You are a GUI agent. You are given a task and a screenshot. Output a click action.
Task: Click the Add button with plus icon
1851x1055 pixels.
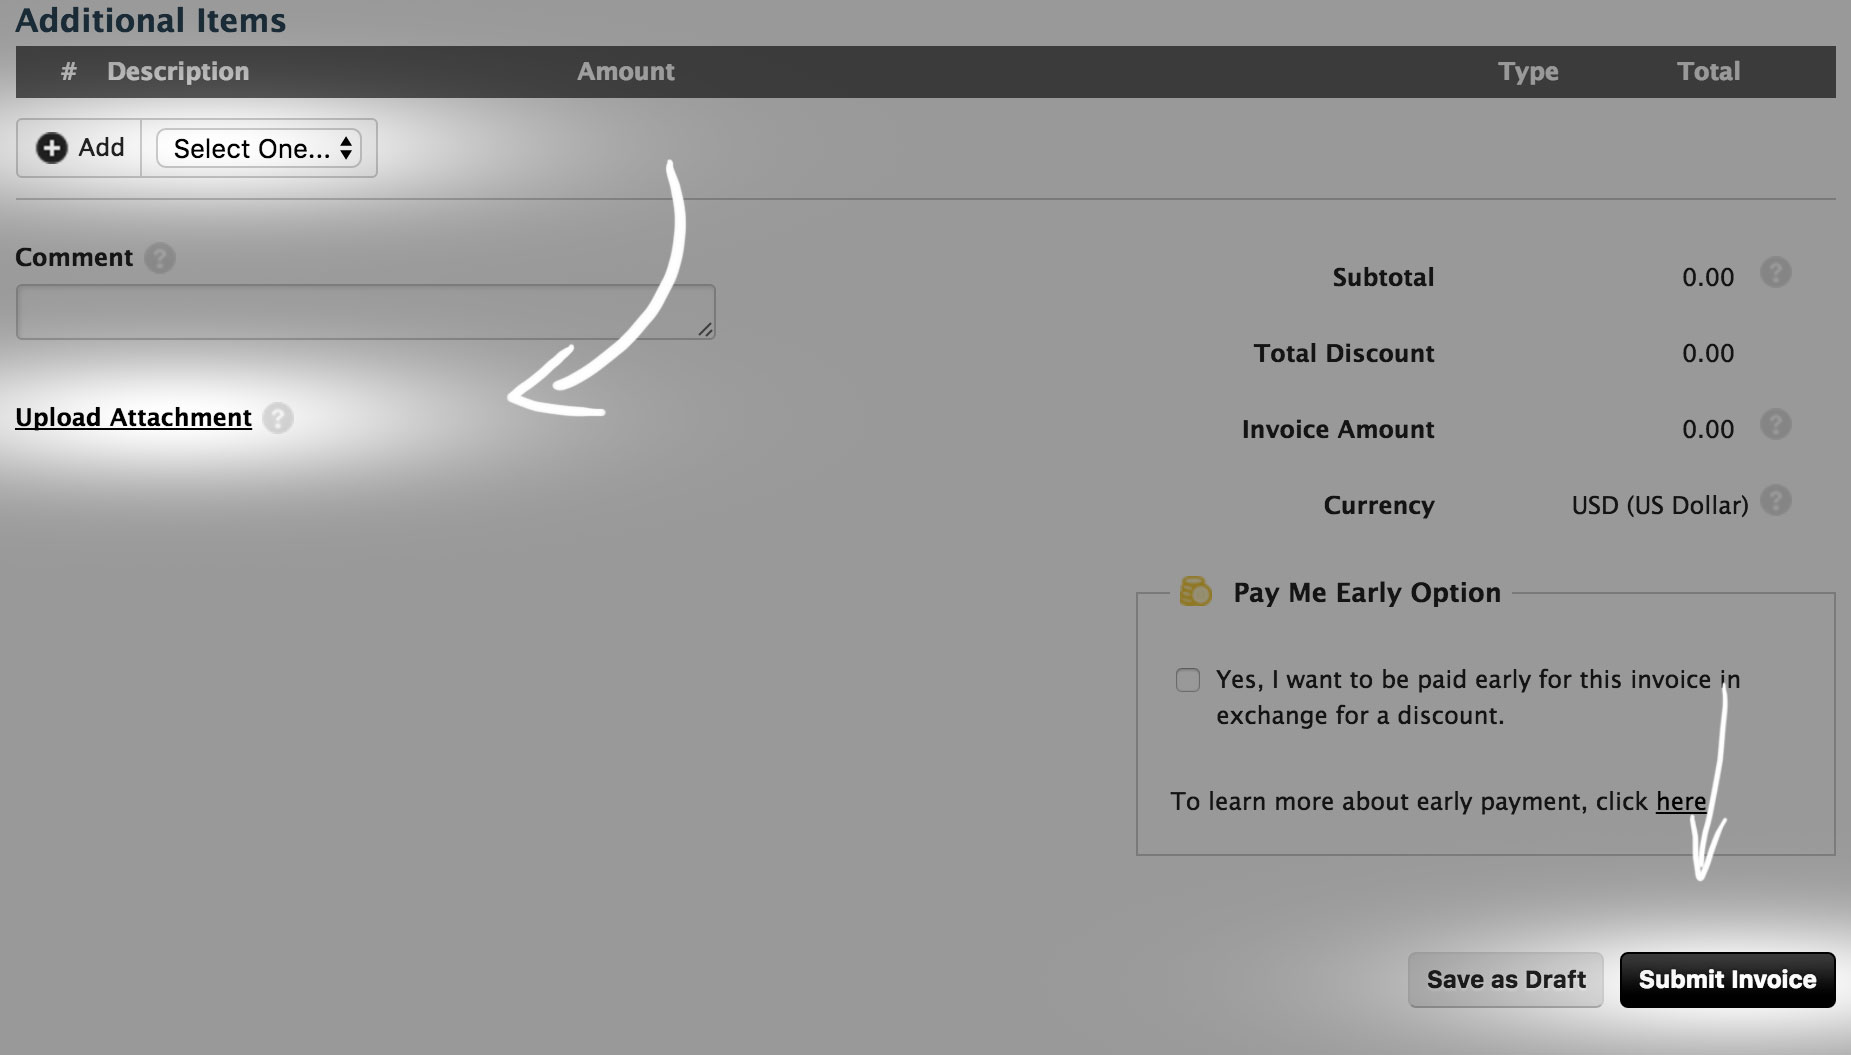tap(79, 148)
